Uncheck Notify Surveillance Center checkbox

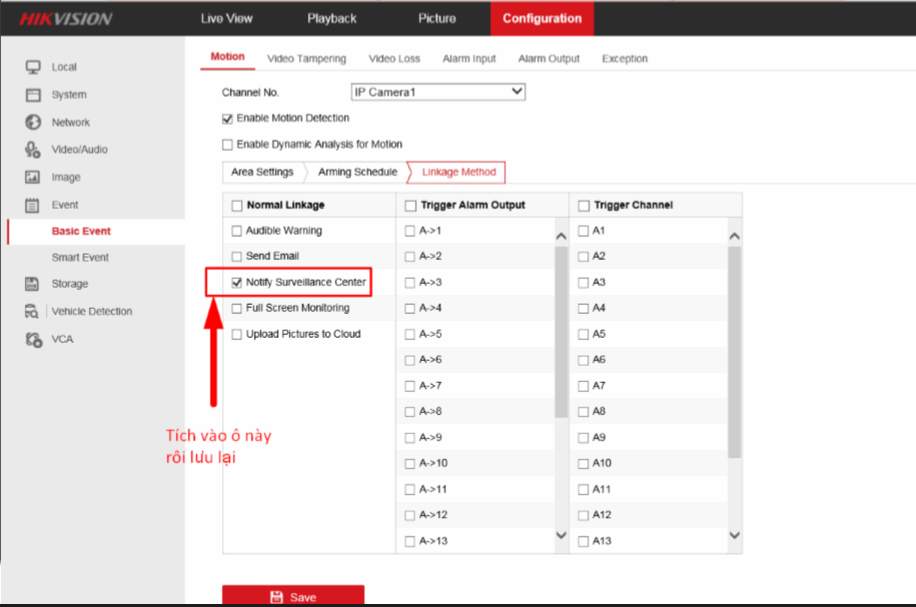[237, 283]
